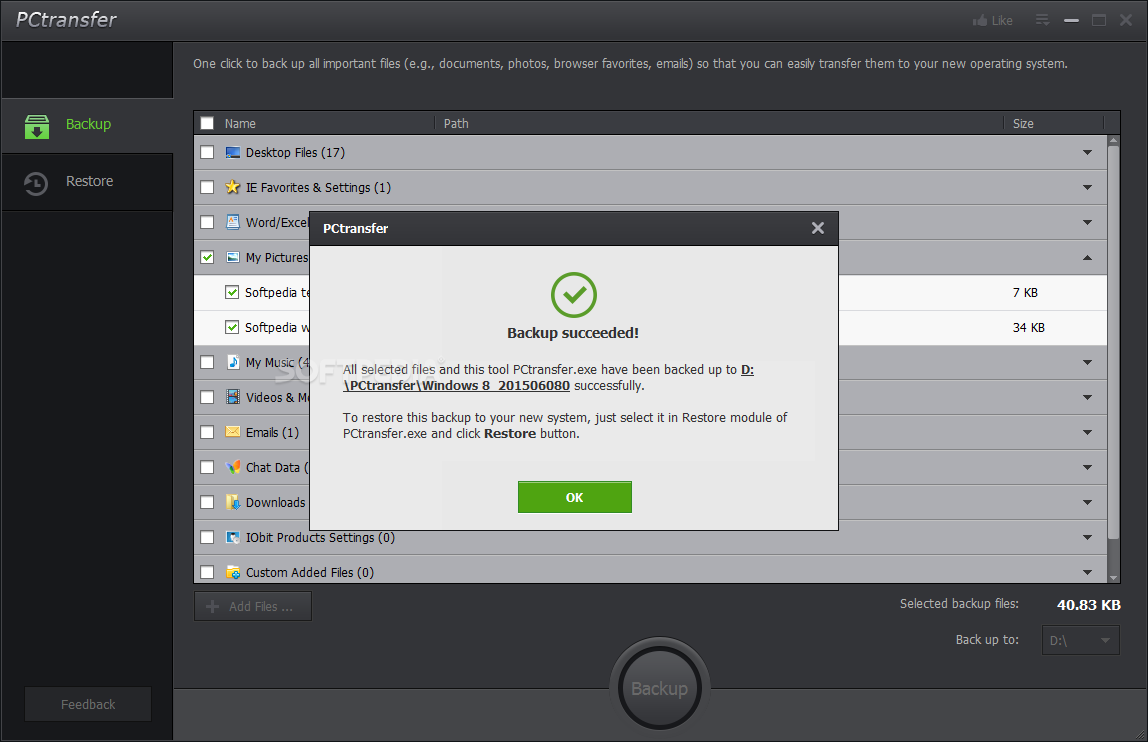The image size is (1148, 742).
Task: Uncheck the My Pictures checkbox
Action: click(207, 257)
